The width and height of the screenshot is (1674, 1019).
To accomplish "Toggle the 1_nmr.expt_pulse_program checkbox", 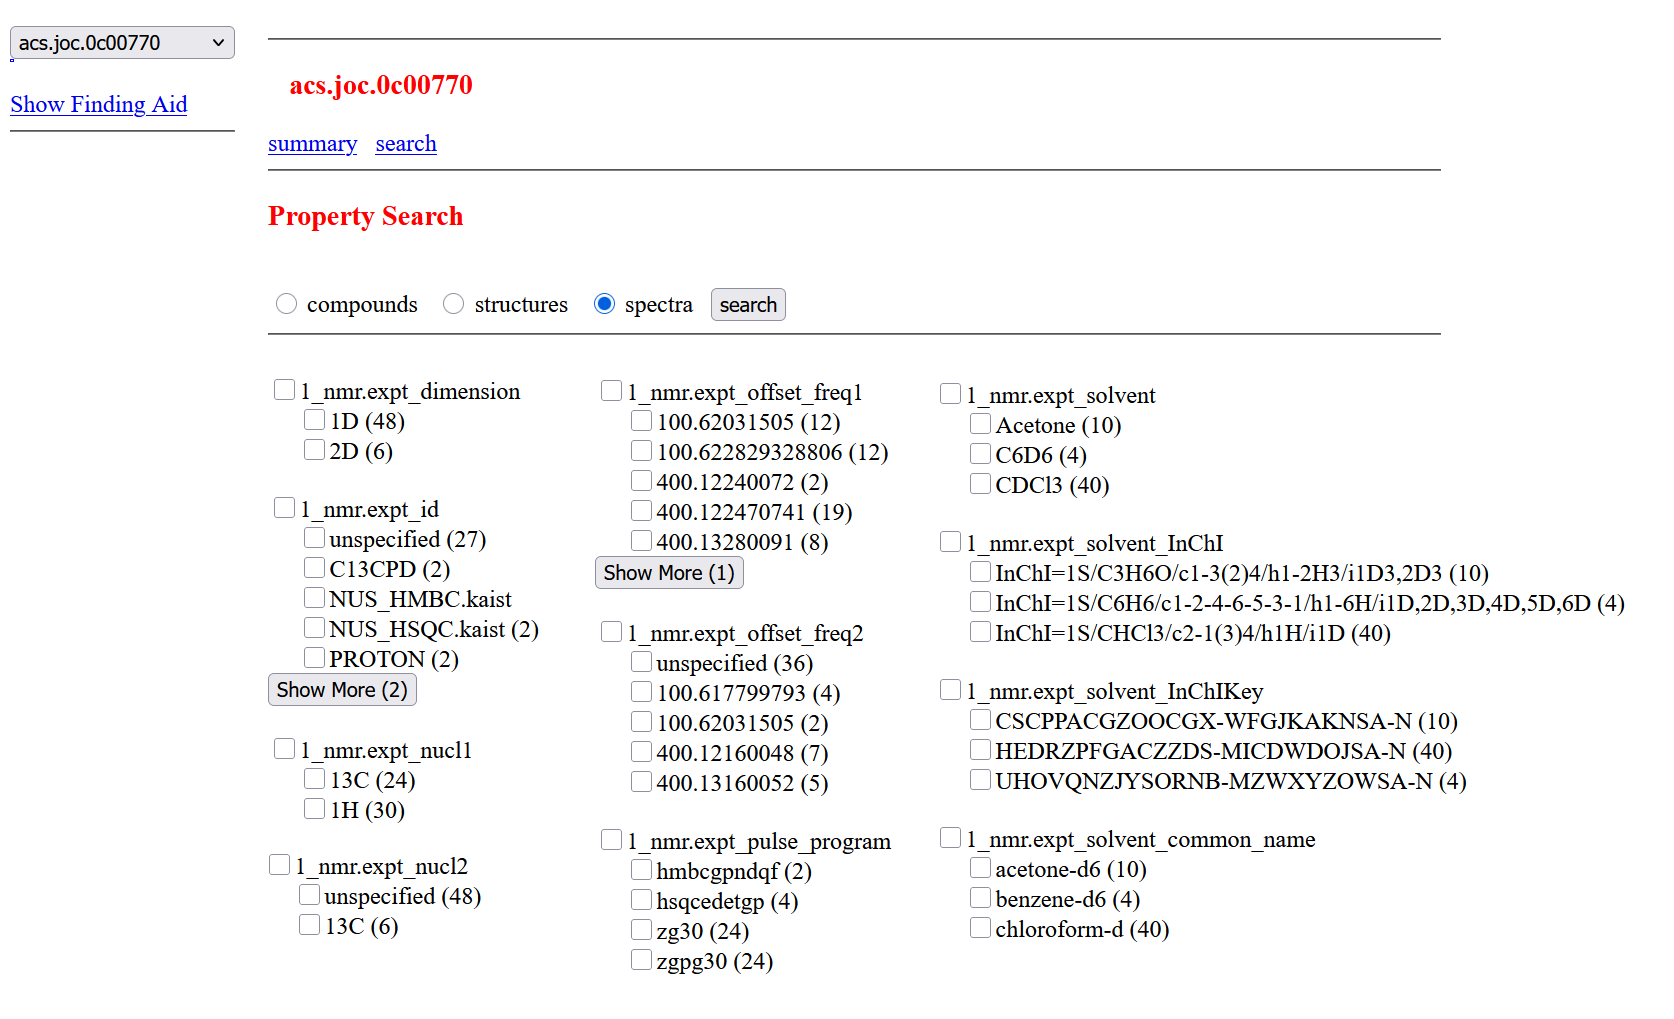I will click(611, 840).
